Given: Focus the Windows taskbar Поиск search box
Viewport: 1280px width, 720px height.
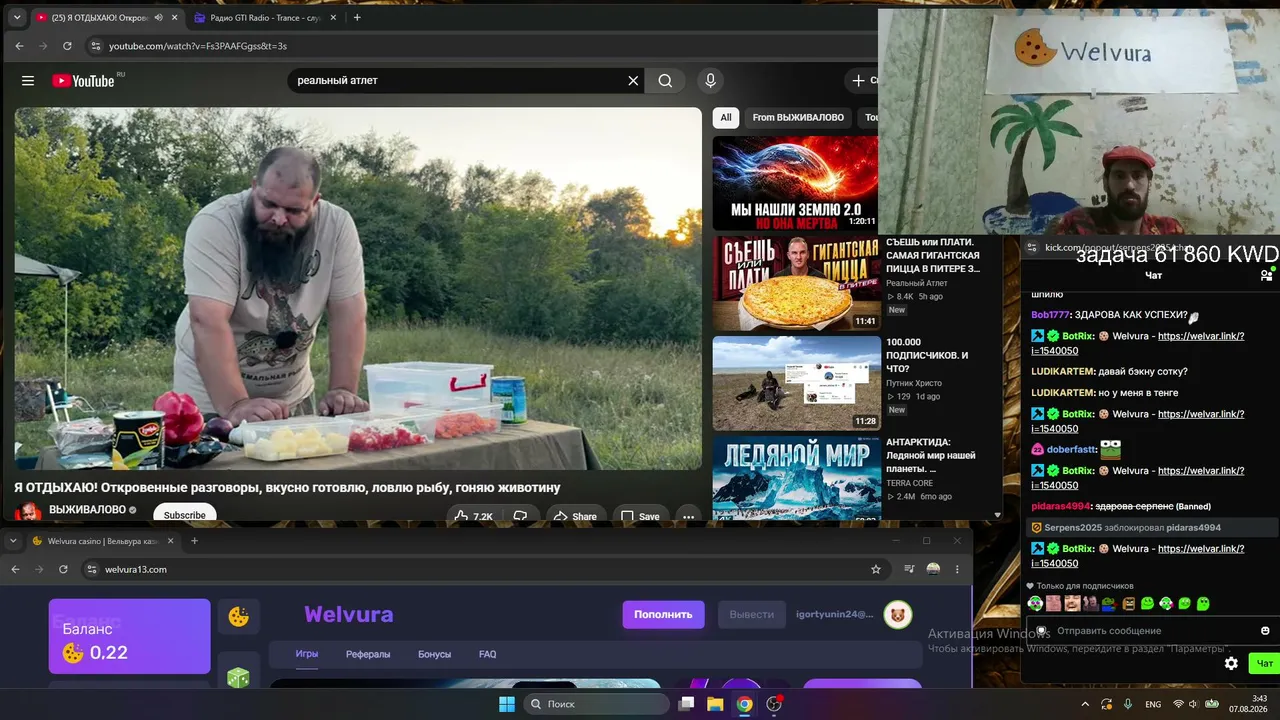Looking at the screenshot, I should pos(596,704).
